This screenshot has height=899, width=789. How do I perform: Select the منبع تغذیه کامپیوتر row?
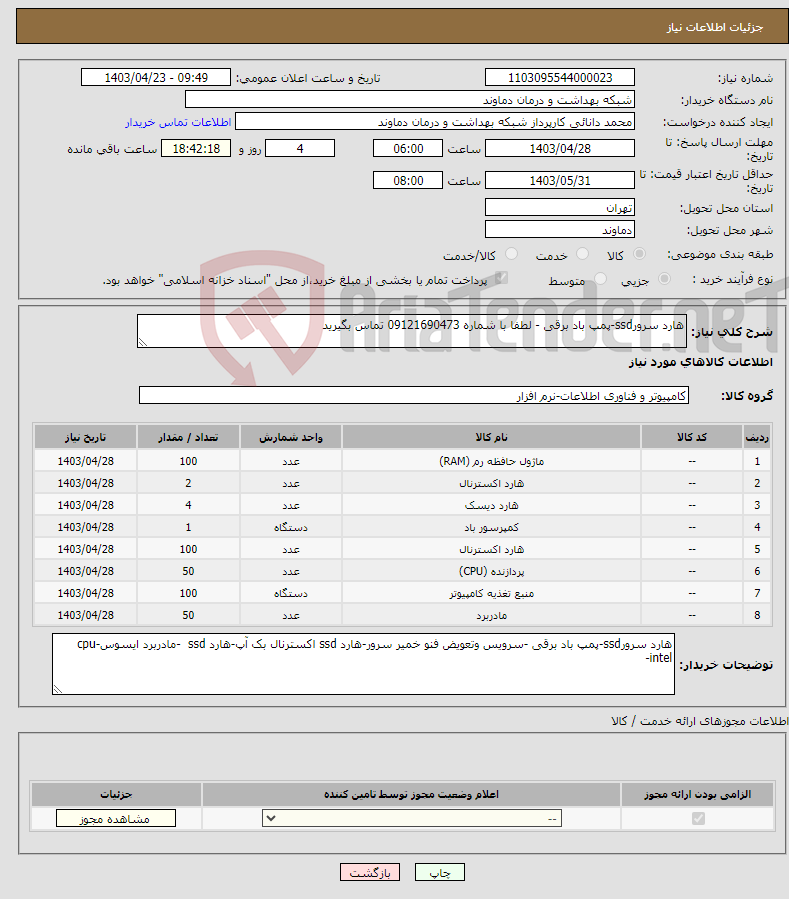point(403,593)
